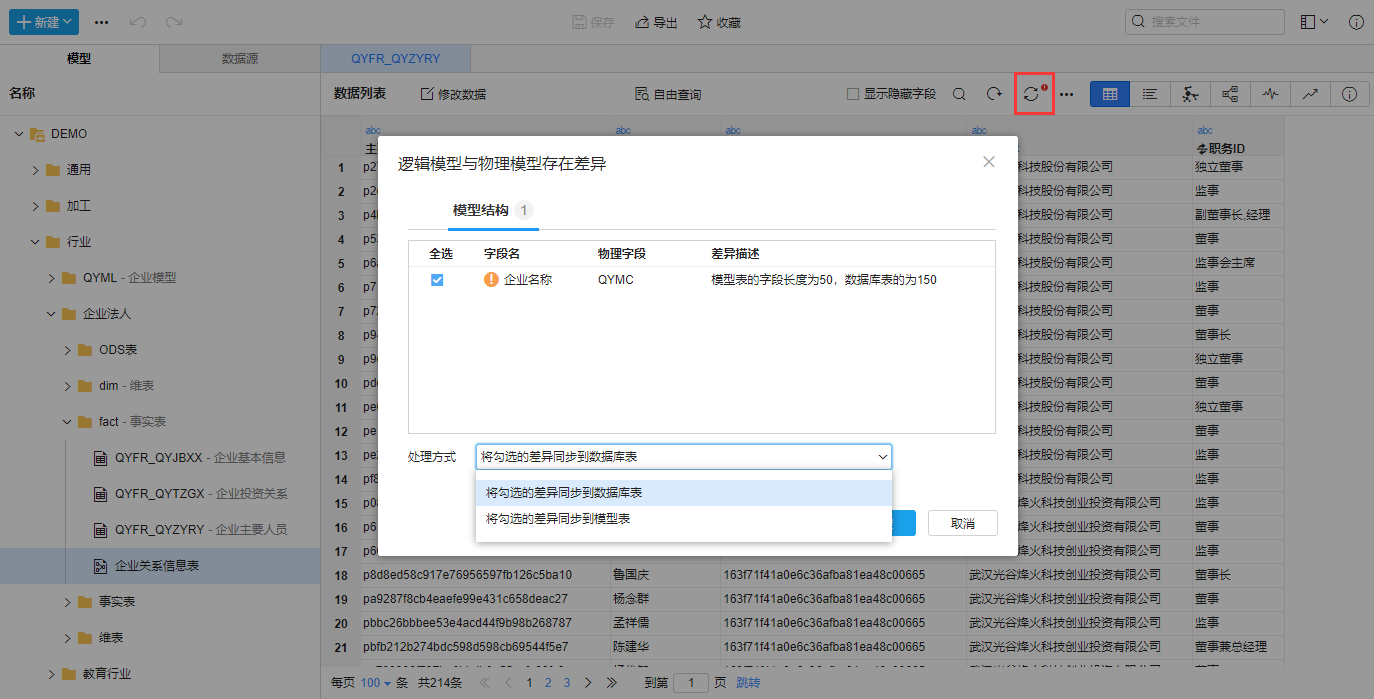1374x699 pixels.
Task: Select option 将勾选的差异同步到模型表
Action: tap(558, 519)
